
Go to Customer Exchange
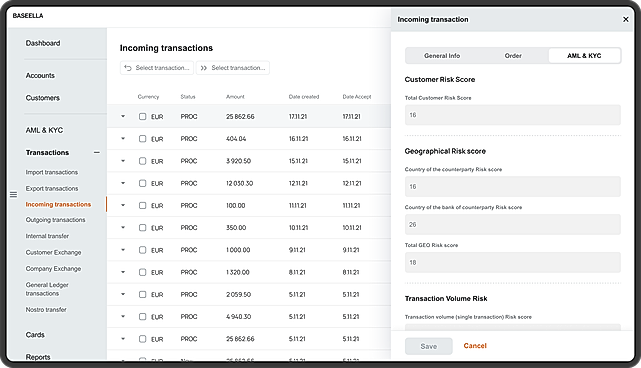[54, 252]
